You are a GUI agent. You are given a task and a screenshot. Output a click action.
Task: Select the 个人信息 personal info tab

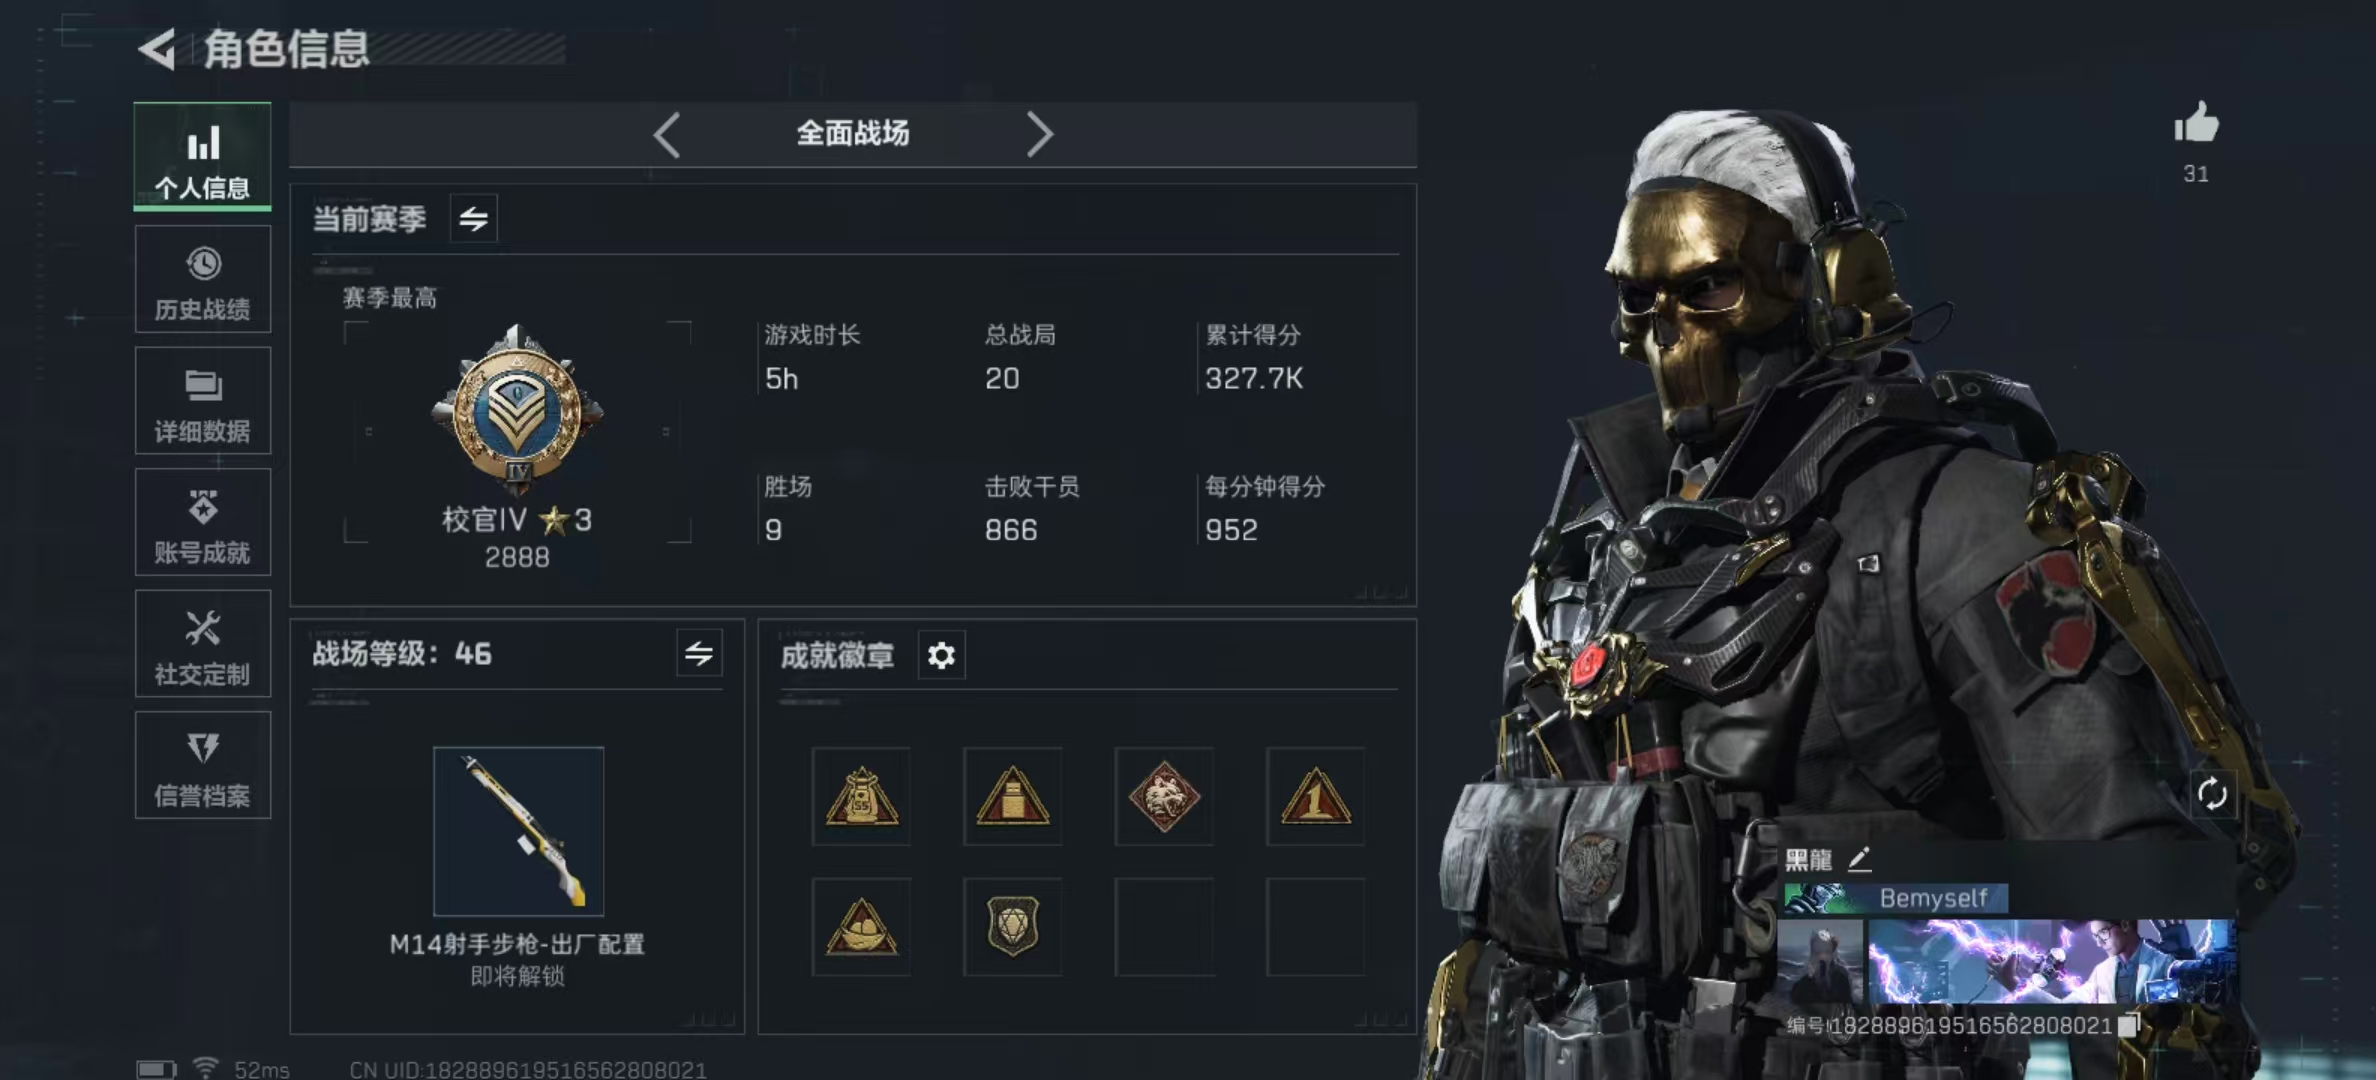point(203,157)
